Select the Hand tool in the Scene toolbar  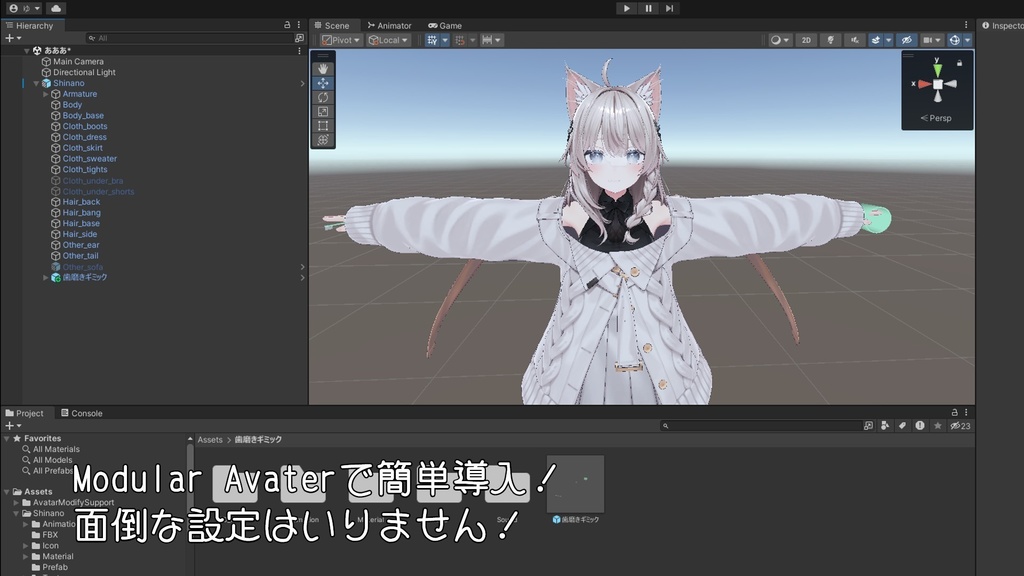[x=323, y=69]
